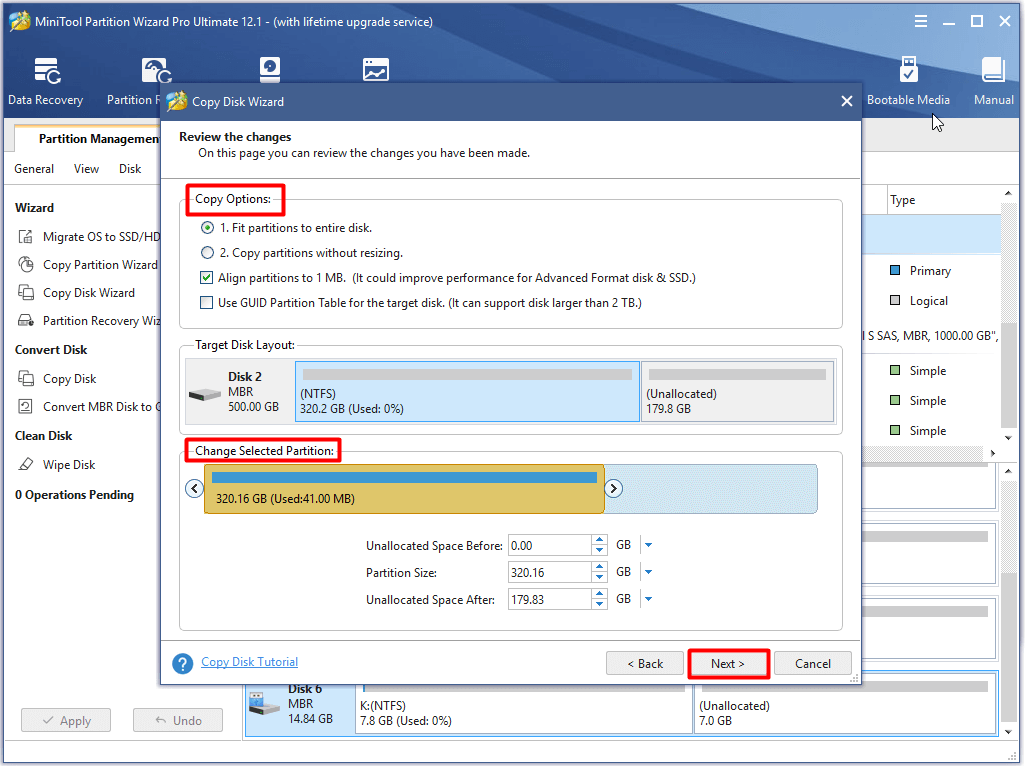Click the Logical color legend square
The image size is (1025, 766).
point(895,301)
